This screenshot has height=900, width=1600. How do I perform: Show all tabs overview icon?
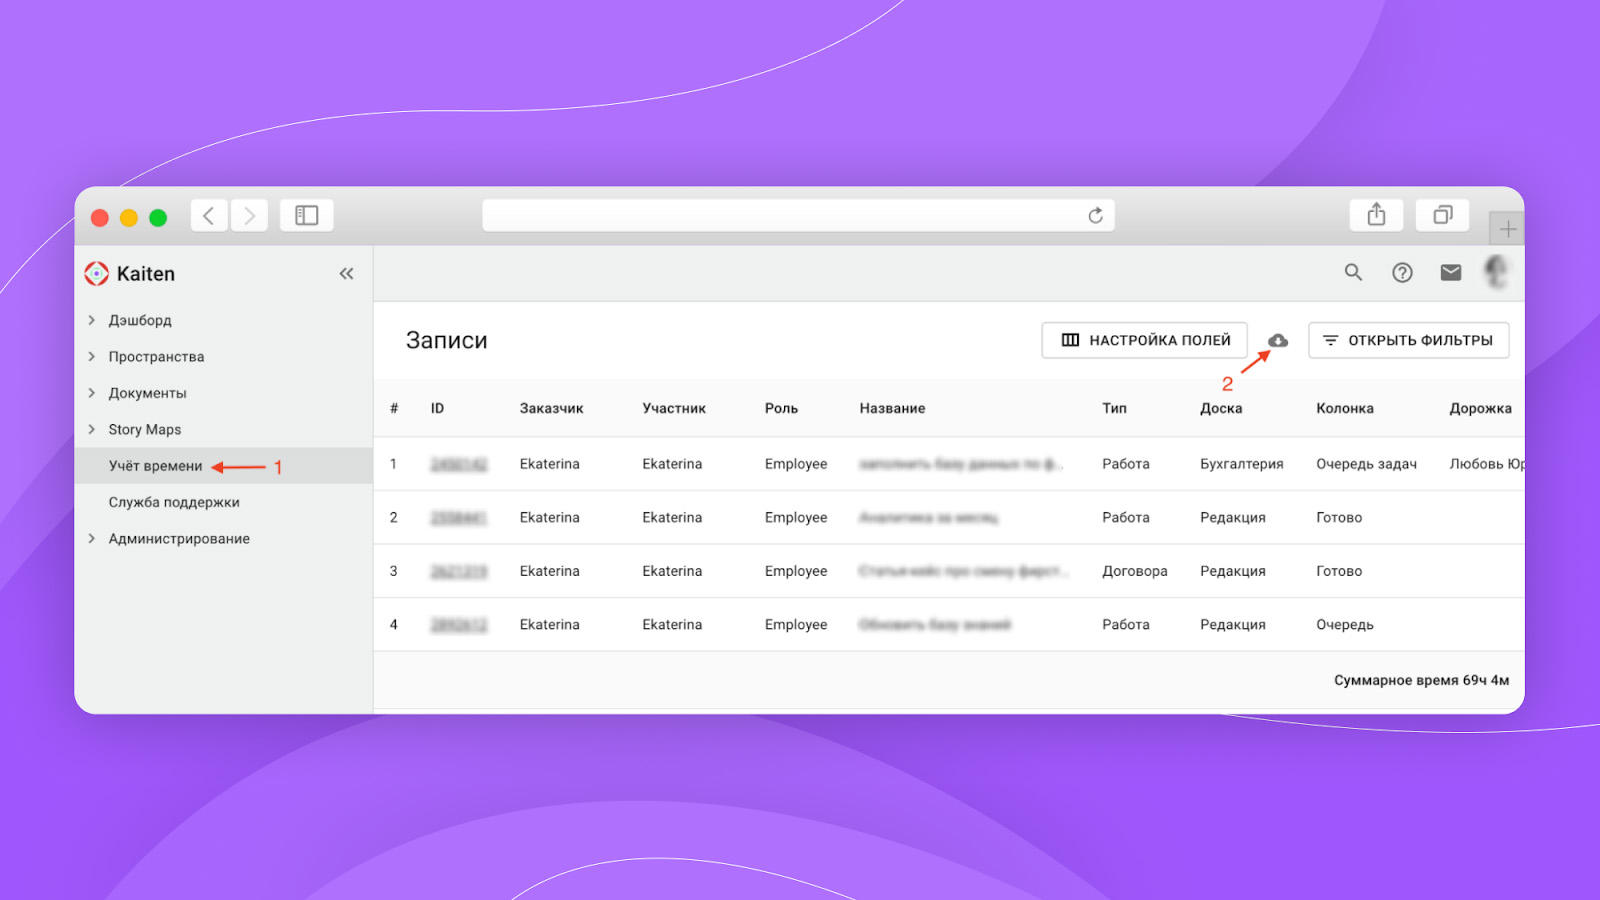(x=1442, y=214)
